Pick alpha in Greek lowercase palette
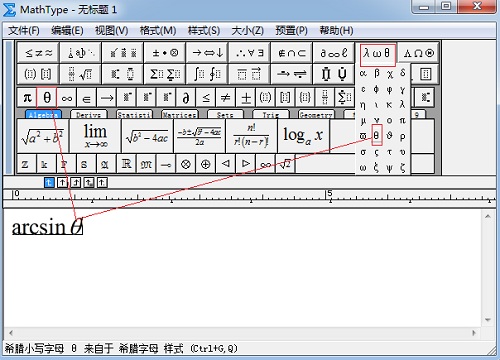The height and width of the screenshot is (360, 500). point(363,73)
